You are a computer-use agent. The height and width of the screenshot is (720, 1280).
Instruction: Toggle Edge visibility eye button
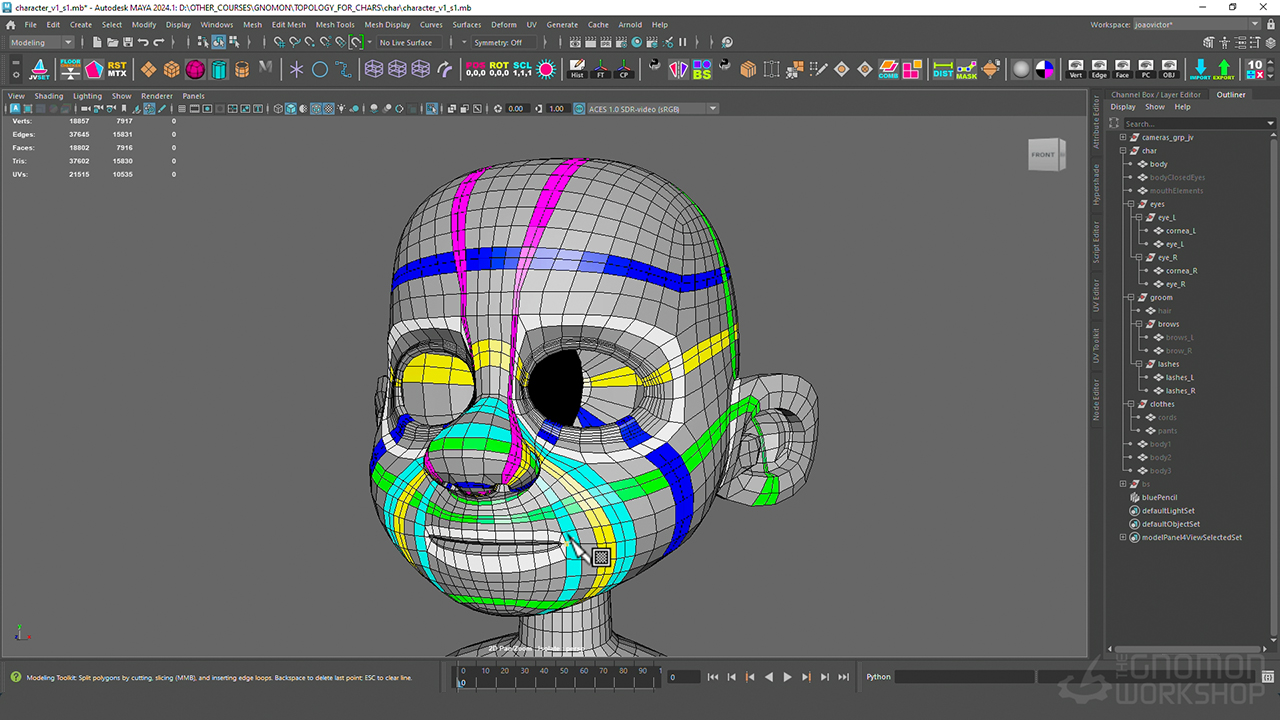point(1099,69)
